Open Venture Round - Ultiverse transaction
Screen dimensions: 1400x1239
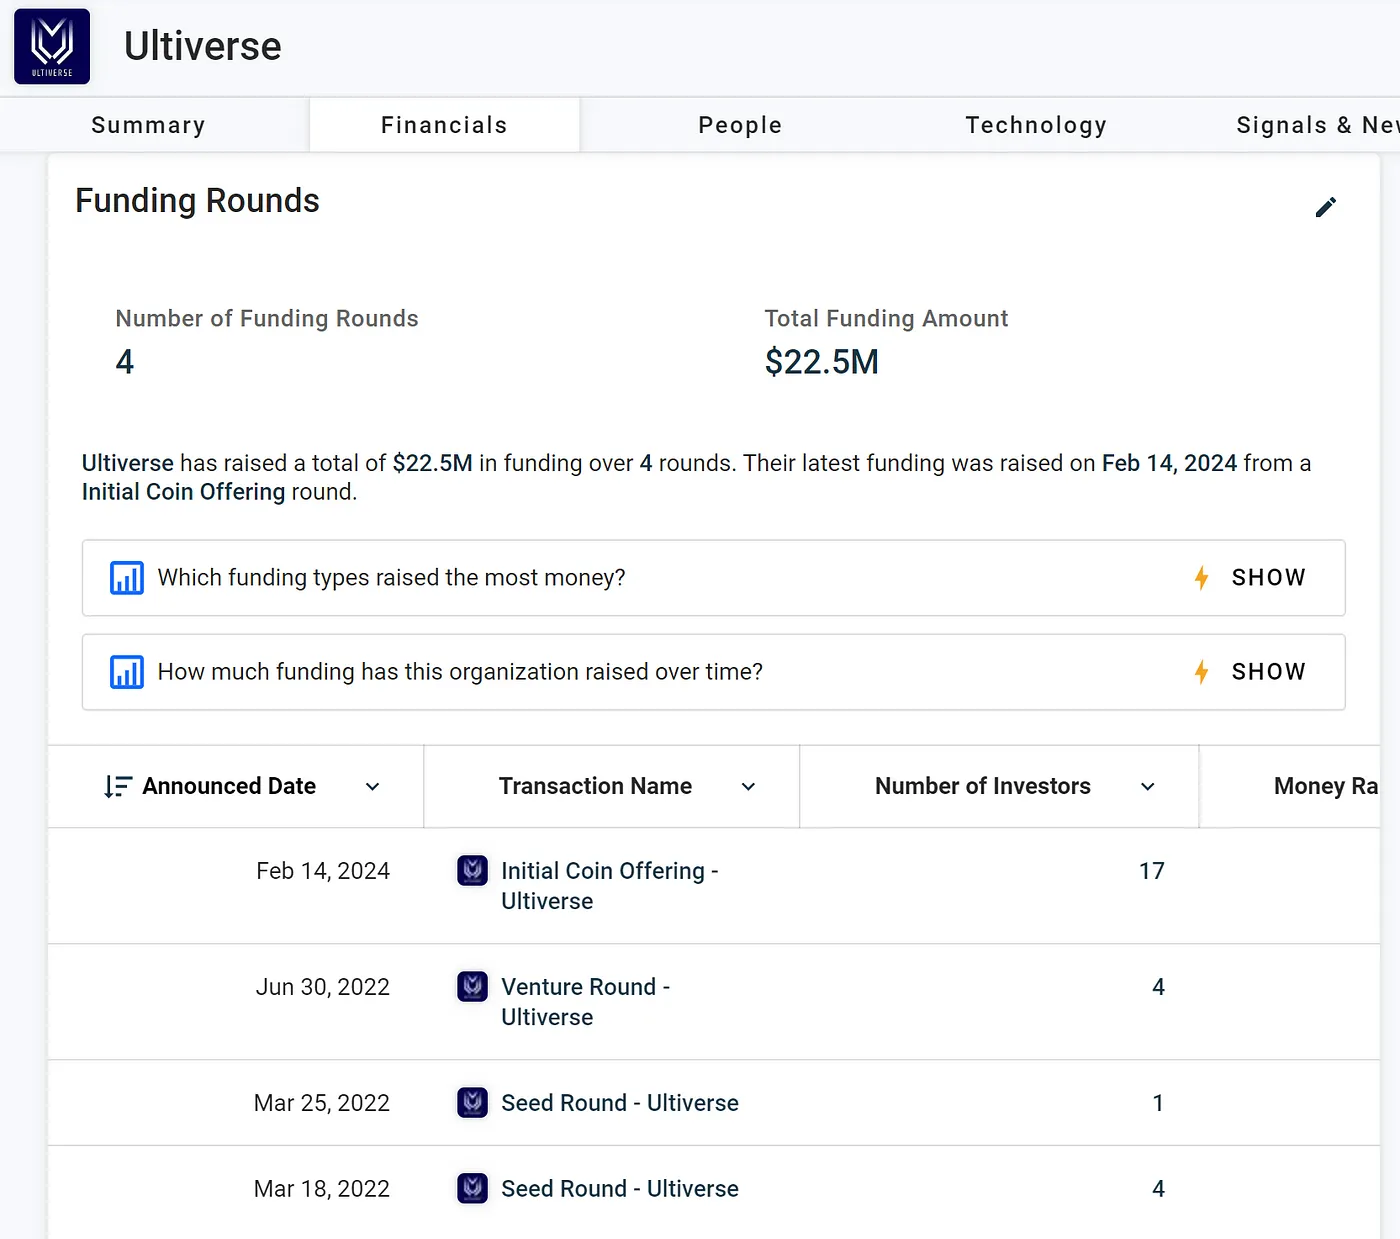tap(585, 1002)
